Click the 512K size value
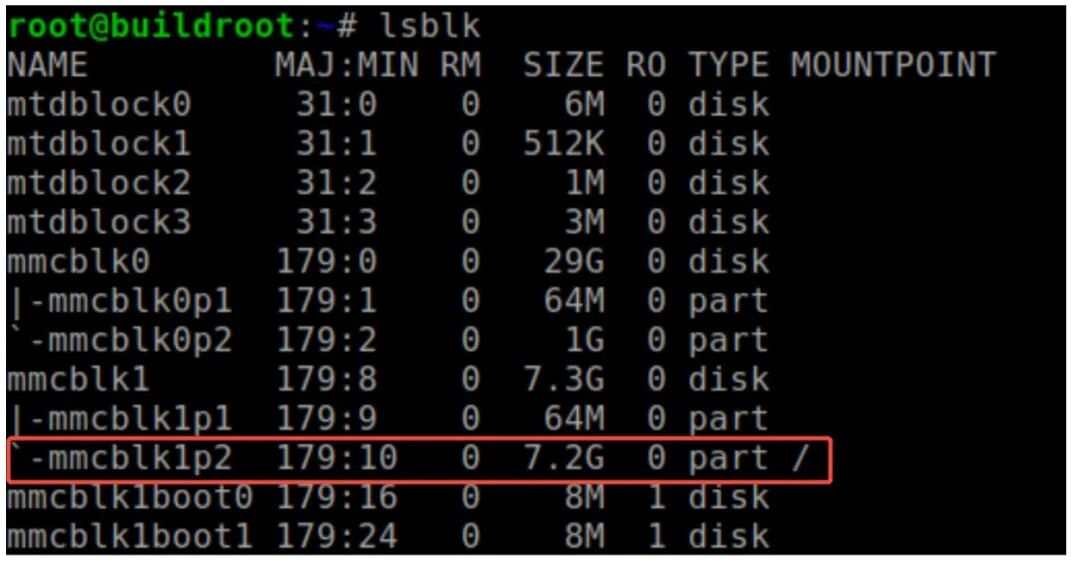1080x564 pixels. 564,144
